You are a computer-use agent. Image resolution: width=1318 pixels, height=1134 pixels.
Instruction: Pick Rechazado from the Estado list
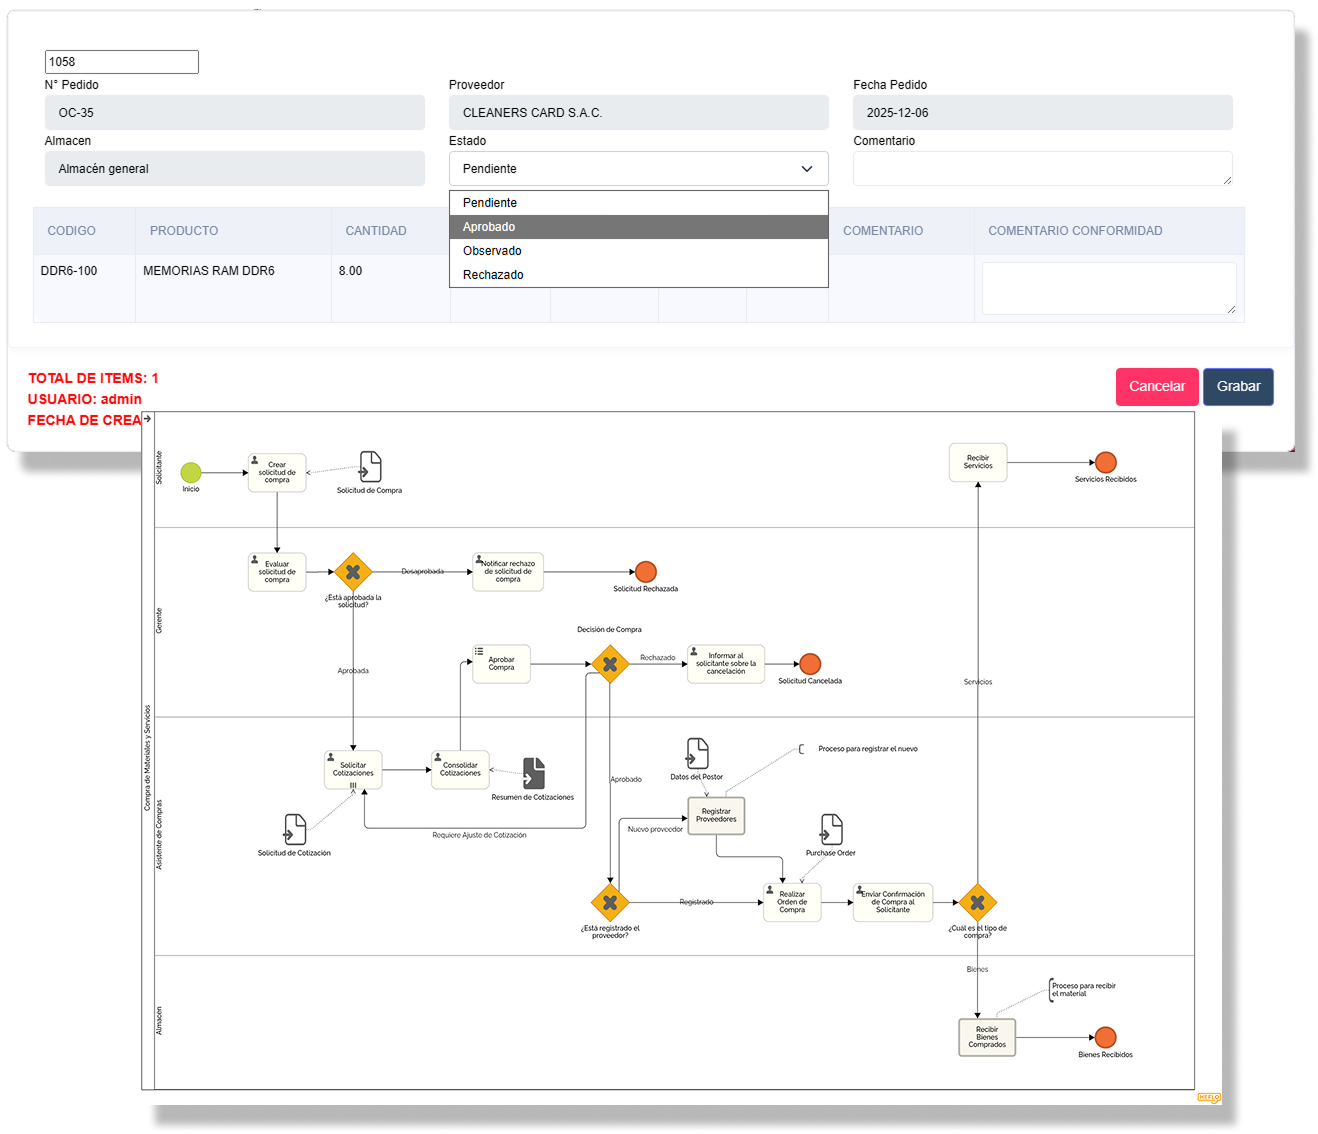(638, 275)
